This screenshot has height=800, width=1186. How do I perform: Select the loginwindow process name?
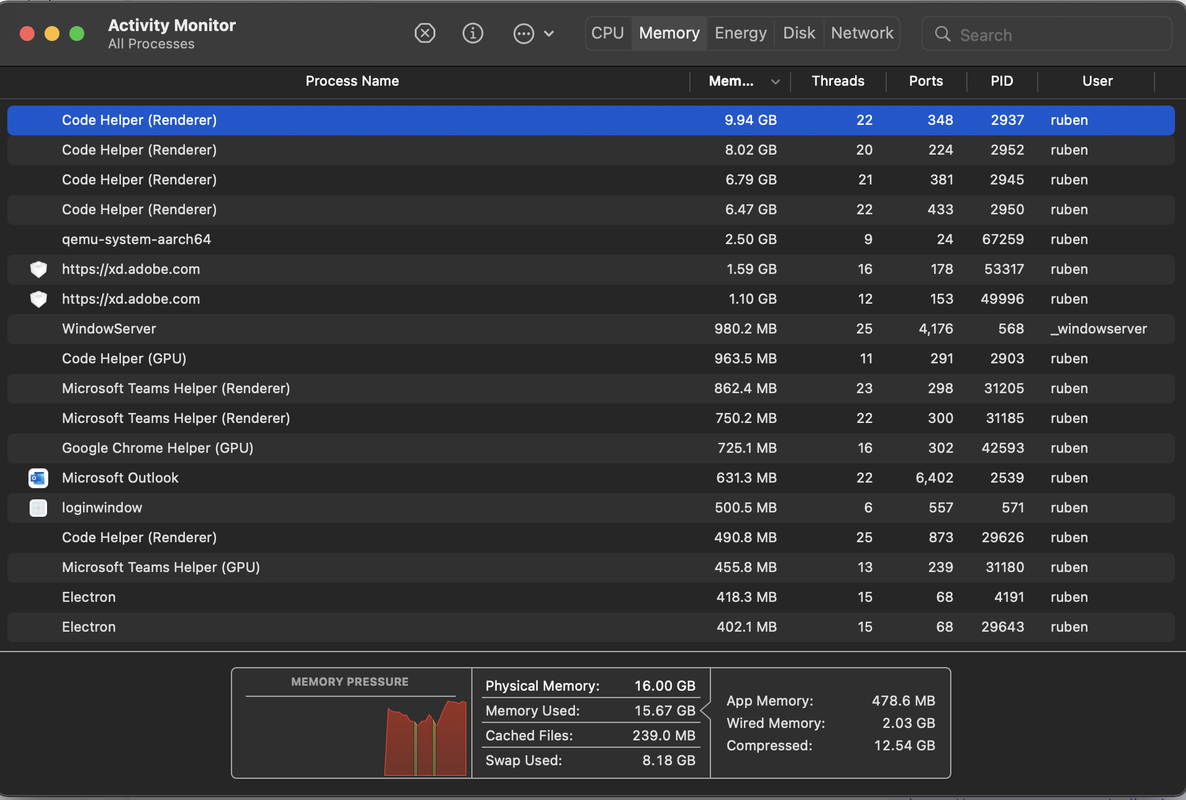tap(102, 508)
